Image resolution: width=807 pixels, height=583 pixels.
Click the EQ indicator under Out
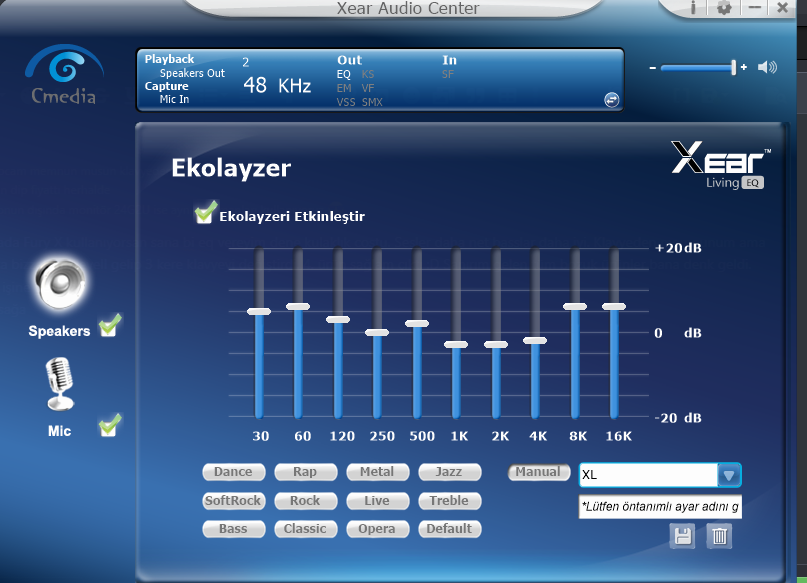pyautogui.click(x=344, y=74)
